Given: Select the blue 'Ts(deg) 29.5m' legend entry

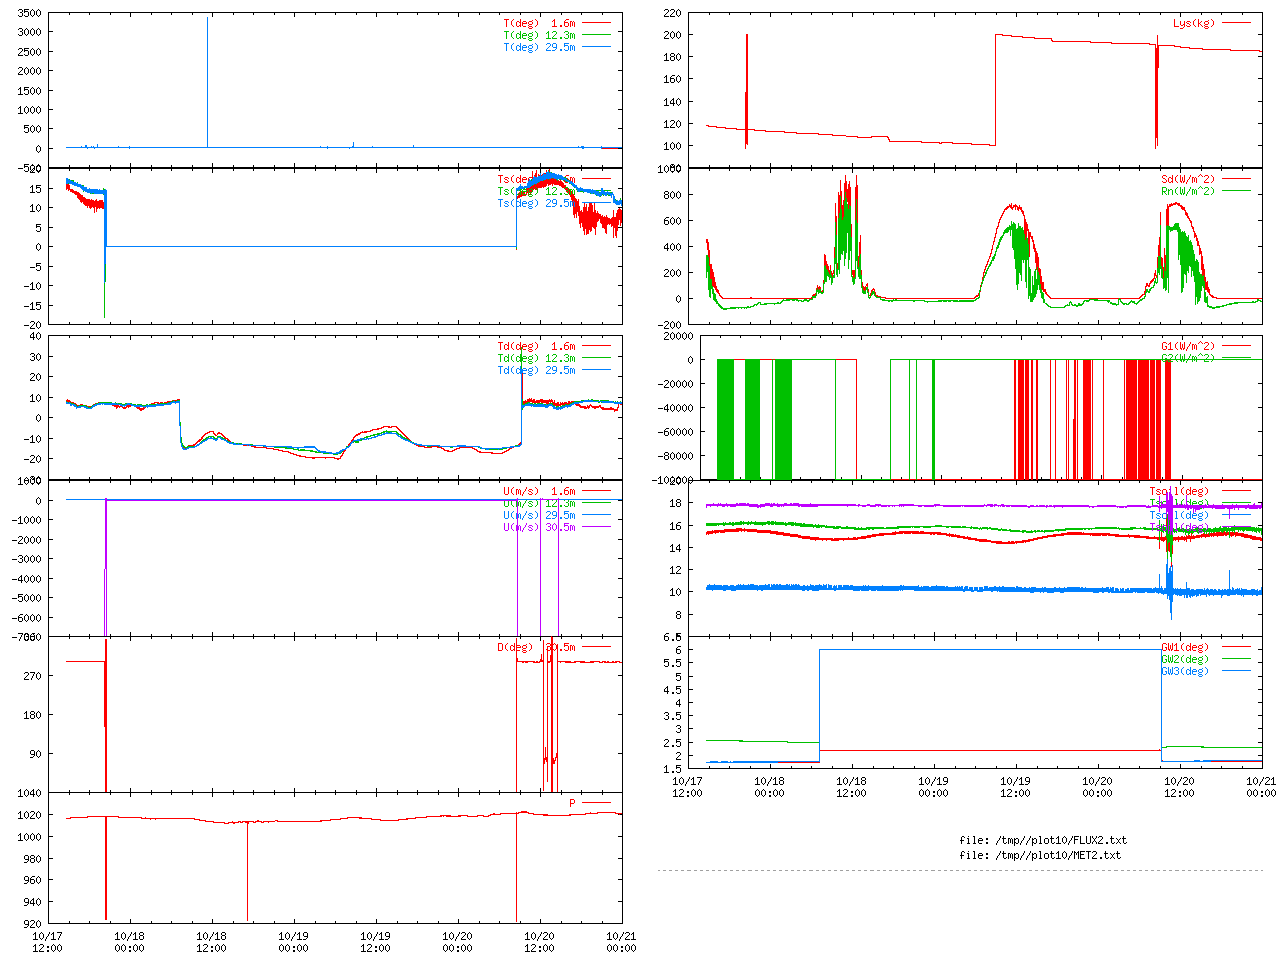Looking at the screenshot, I should (536, 203).
